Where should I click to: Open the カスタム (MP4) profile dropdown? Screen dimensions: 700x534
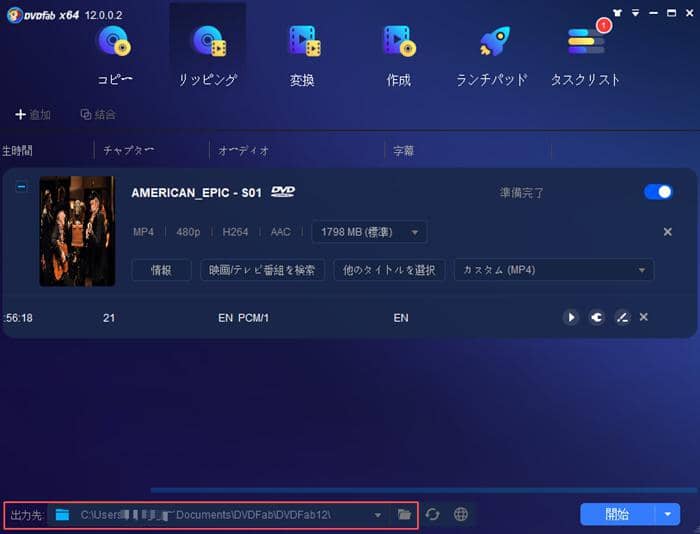pyautogui.click(x=554, y=270)
